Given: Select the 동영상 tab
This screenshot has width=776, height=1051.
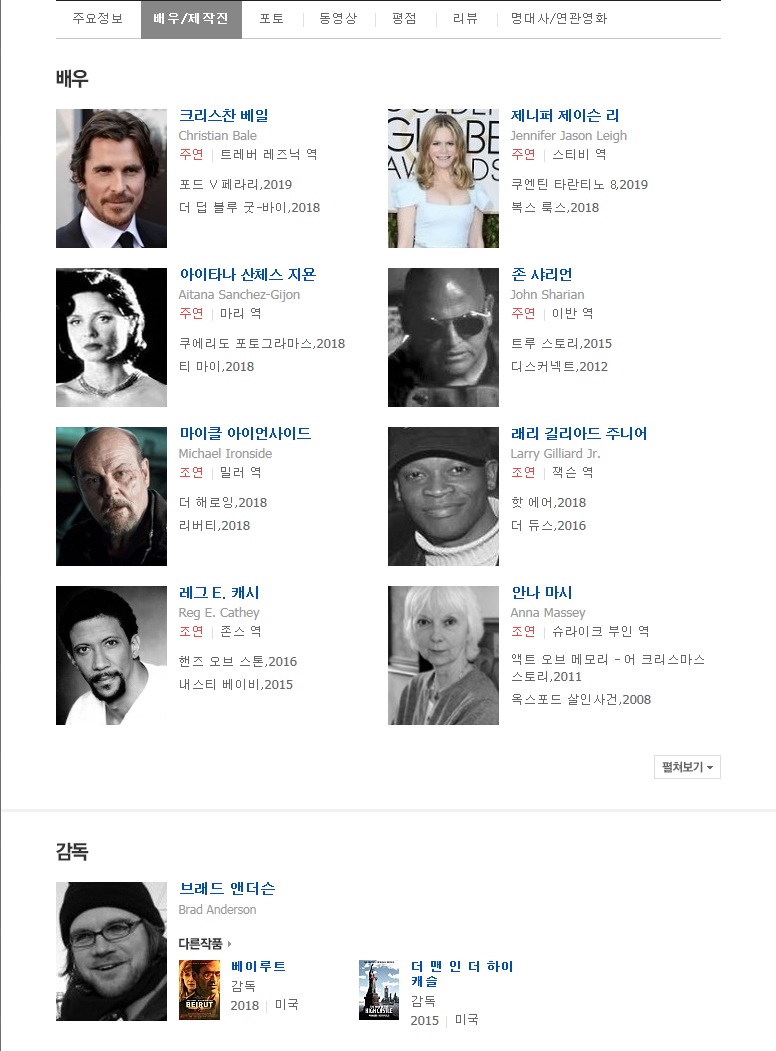Looking at the screenshot, I should [x=338, y=19].
